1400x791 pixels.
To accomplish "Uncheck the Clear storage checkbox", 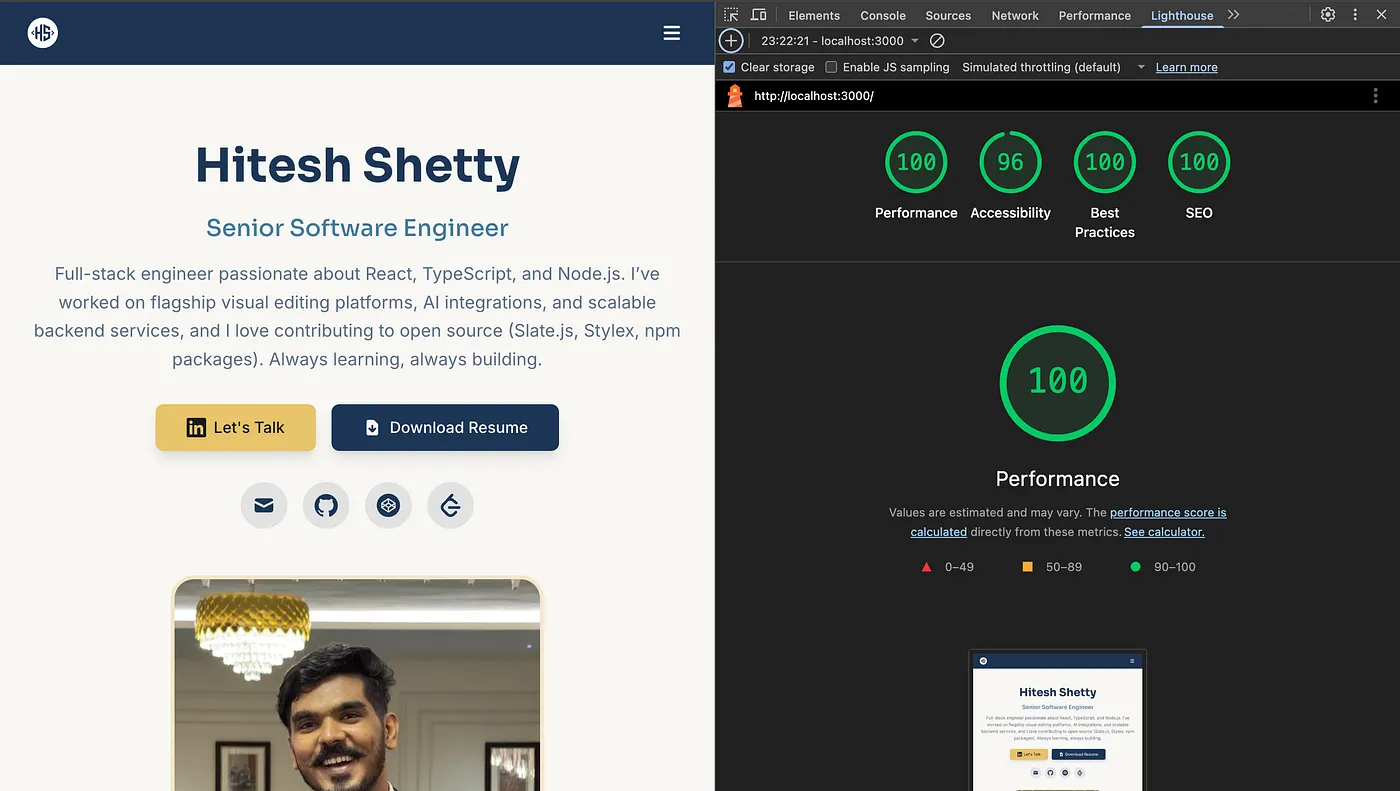I will click(729, 67).
